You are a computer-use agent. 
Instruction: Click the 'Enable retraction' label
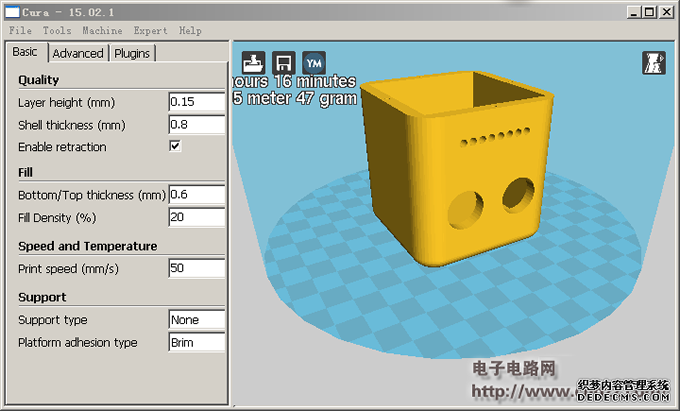point(62,147)
